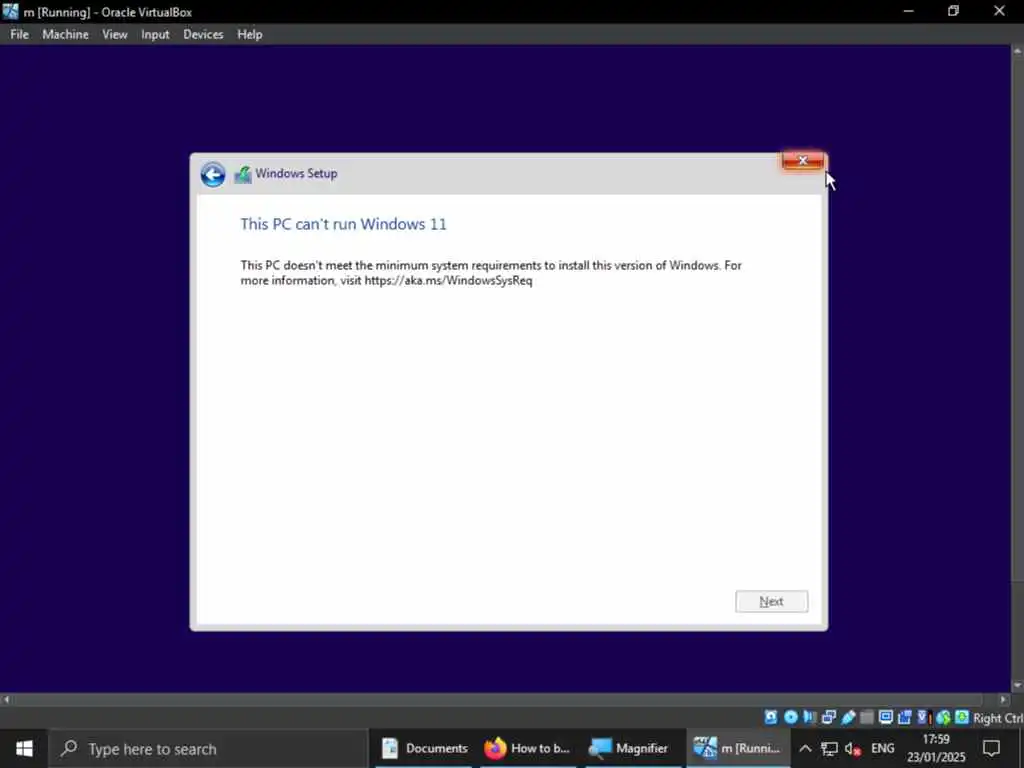
Task: Click the 'This PC can't run Windows 11' heading
Action: (344, 224)
